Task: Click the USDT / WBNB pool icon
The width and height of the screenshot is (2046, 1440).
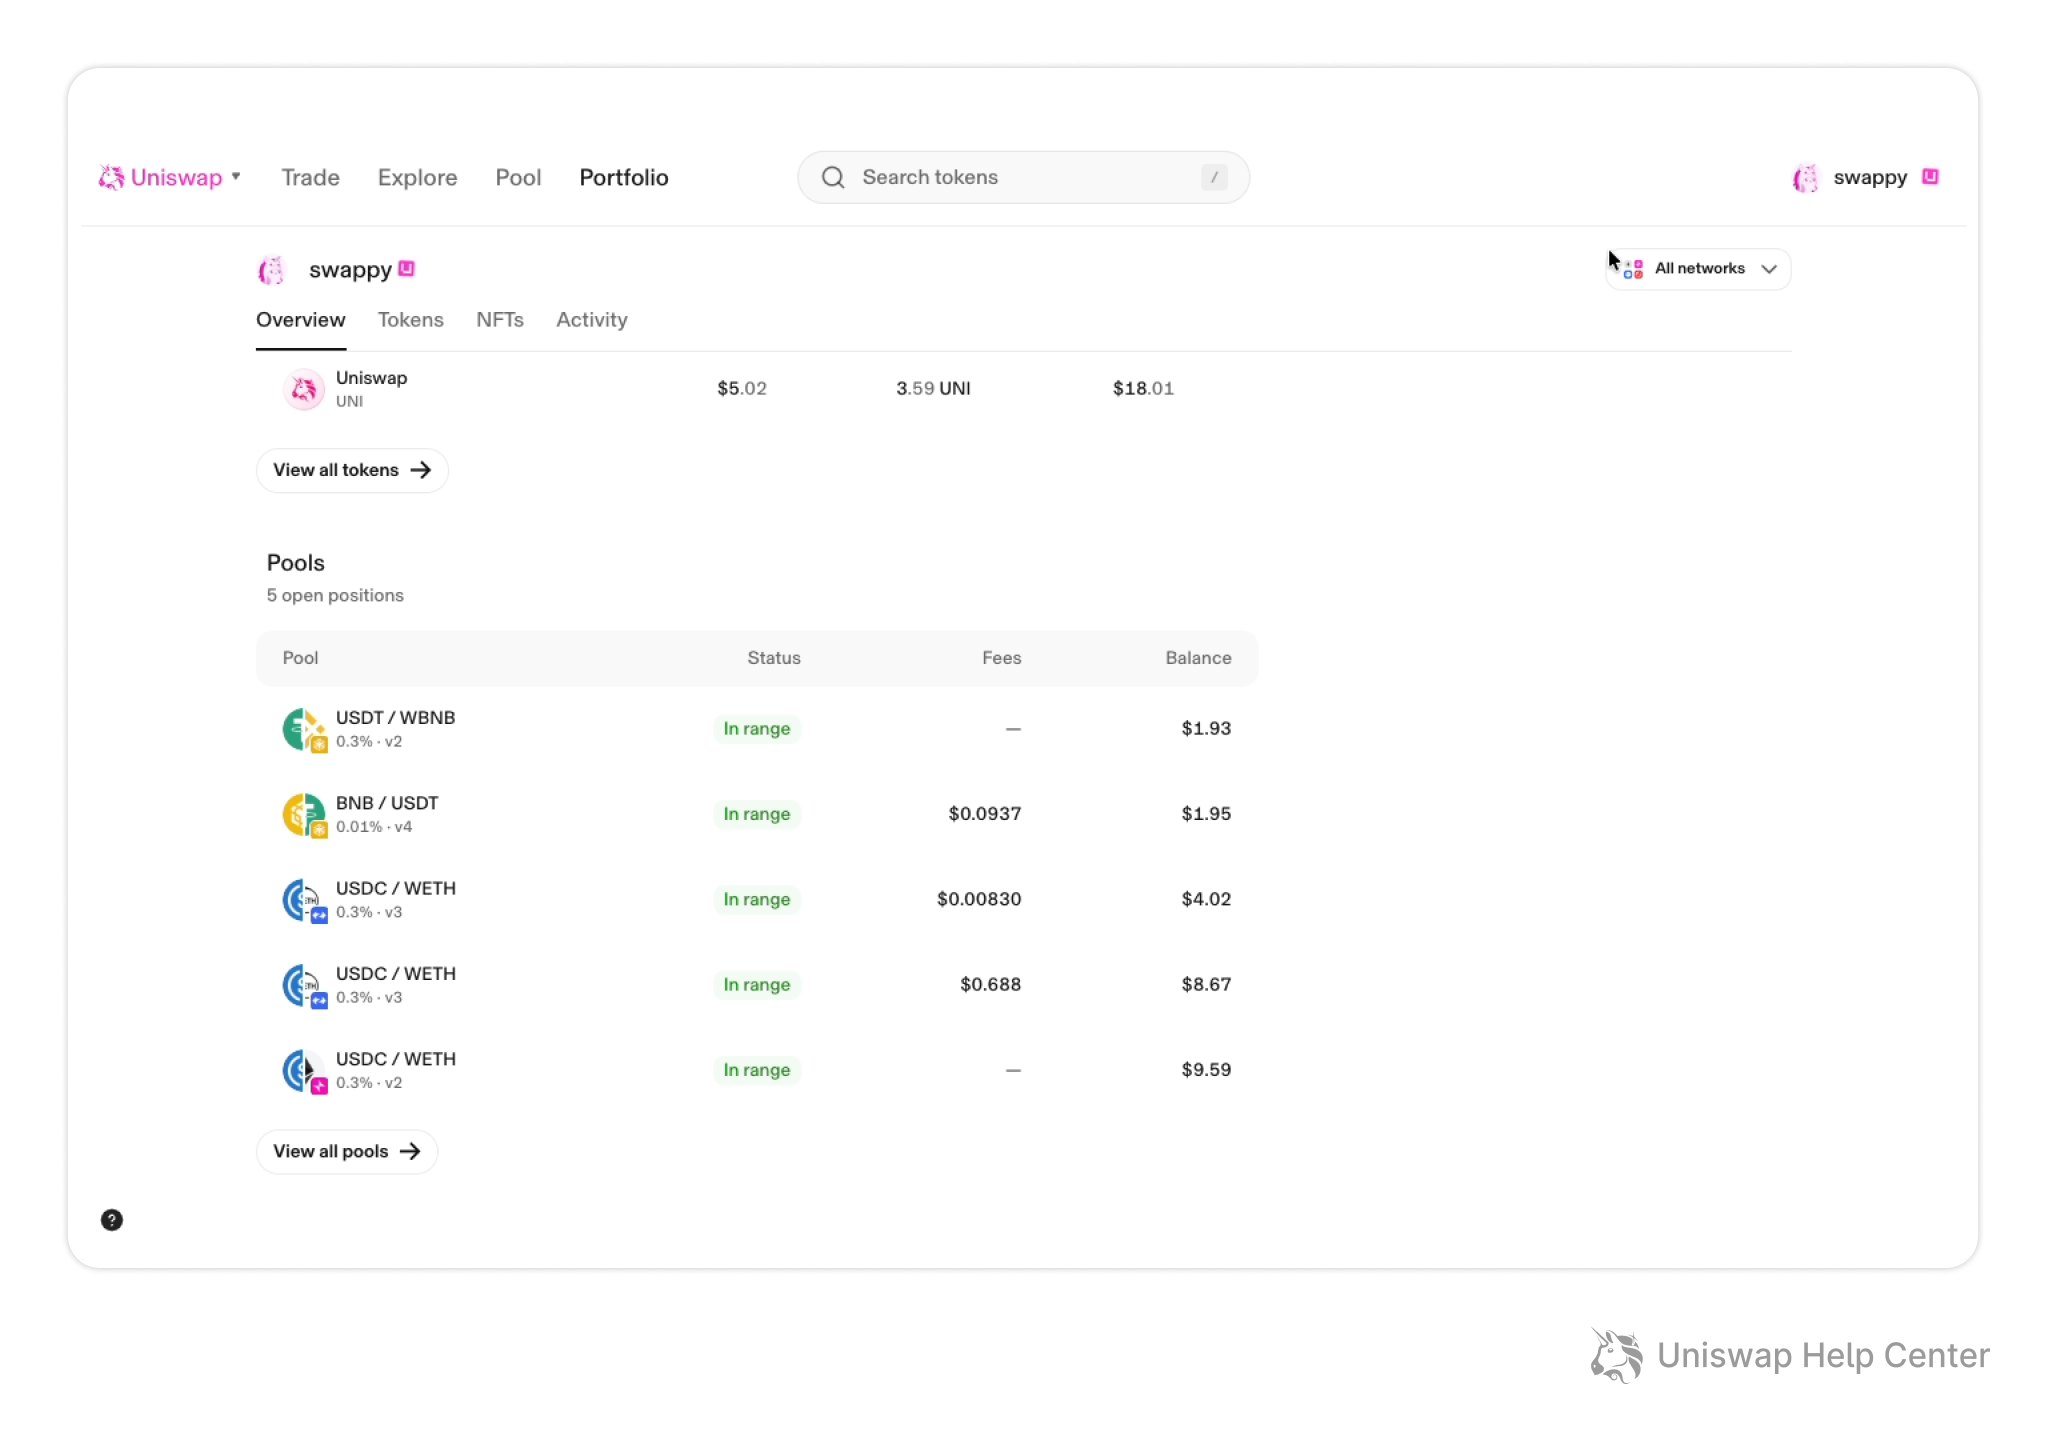Action: [304, 729]
